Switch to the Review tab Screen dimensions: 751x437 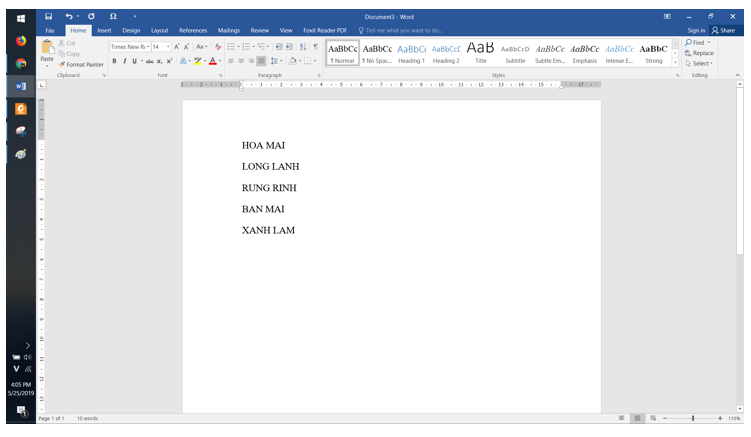click(x=260, y=30)
